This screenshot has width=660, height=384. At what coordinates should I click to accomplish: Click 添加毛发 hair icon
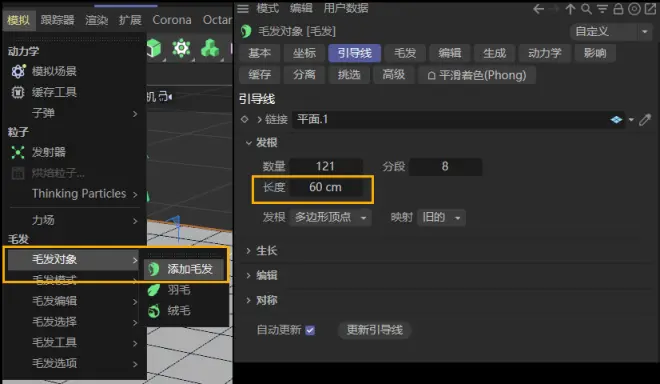[x=154, y=269]
